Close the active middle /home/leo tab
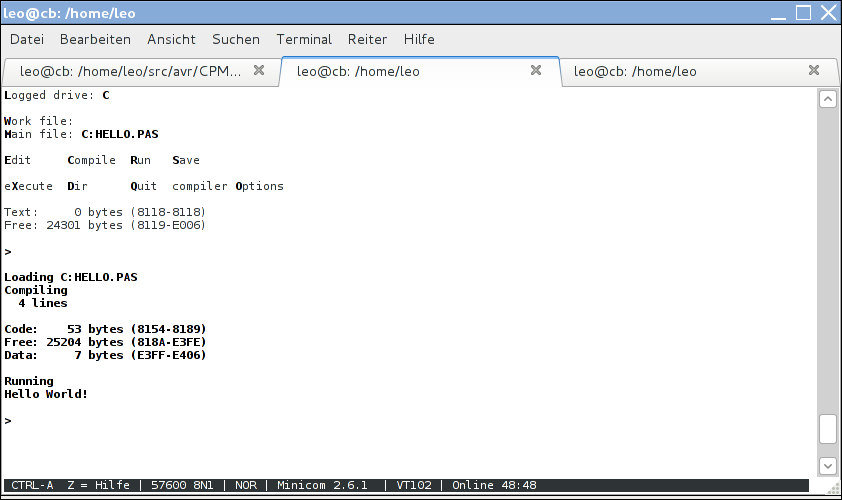The height and width of the screenshot is (500, 842). tap(536, 70)
